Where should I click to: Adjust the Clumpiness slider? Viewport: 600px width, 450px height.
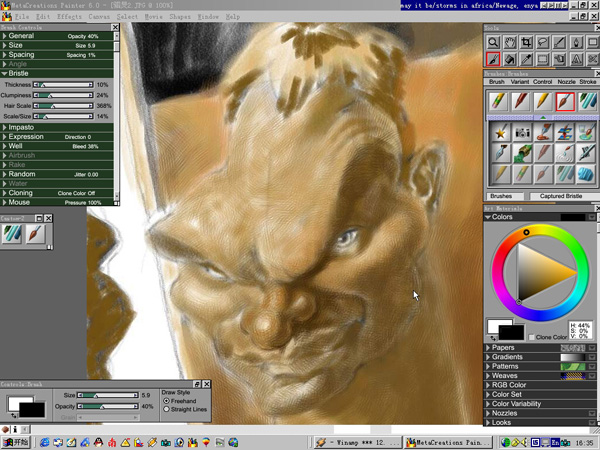(x=63, y=95)
